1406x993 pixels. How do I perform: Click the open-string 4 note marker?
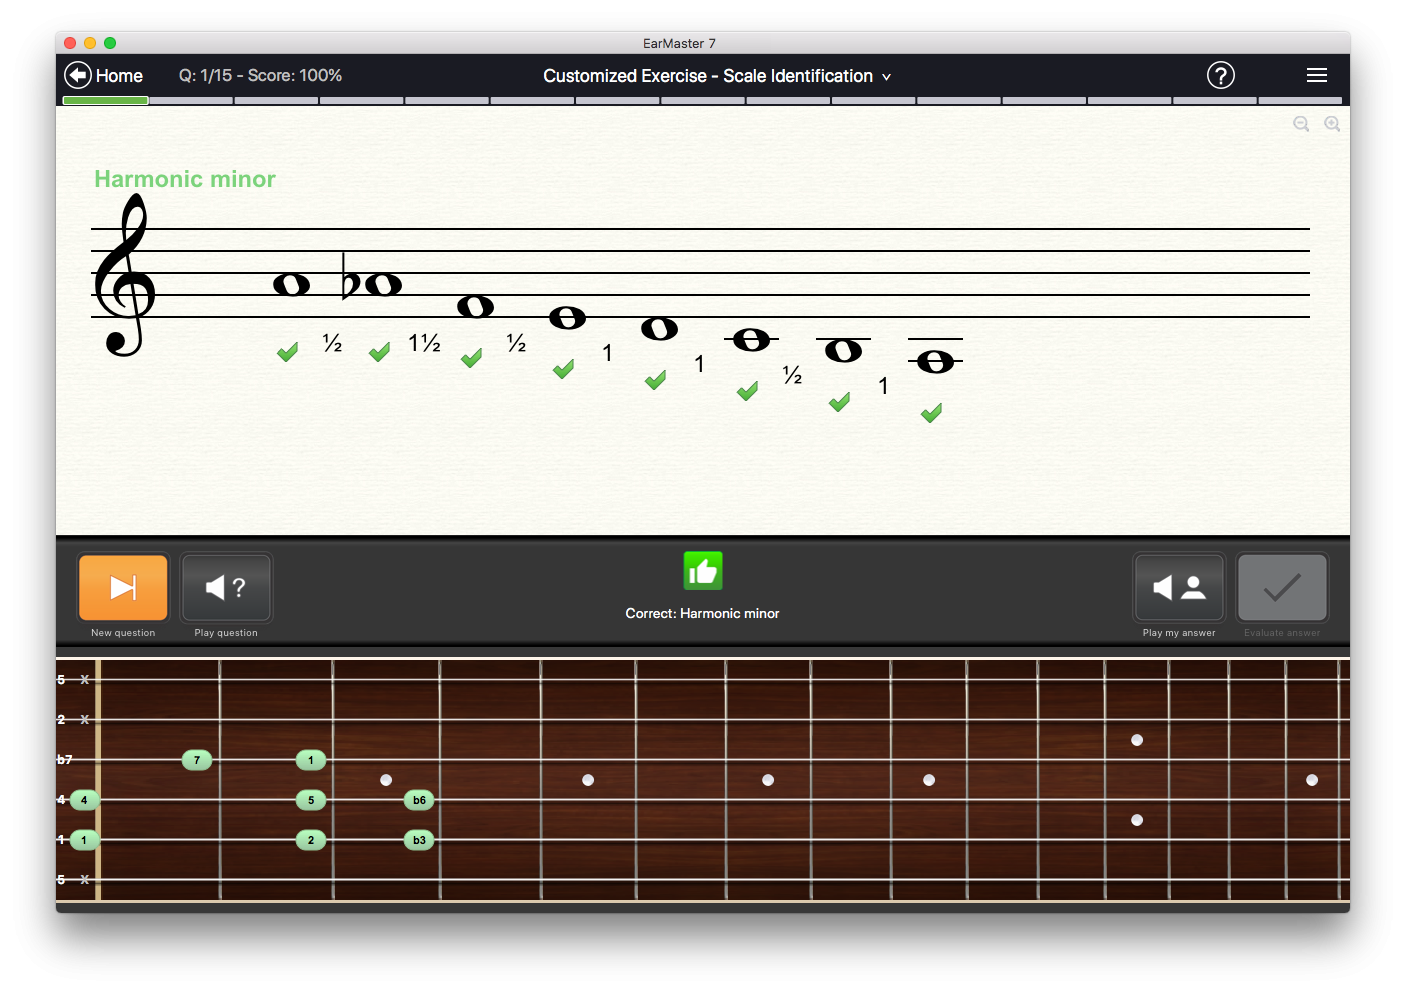pos(84,800)
